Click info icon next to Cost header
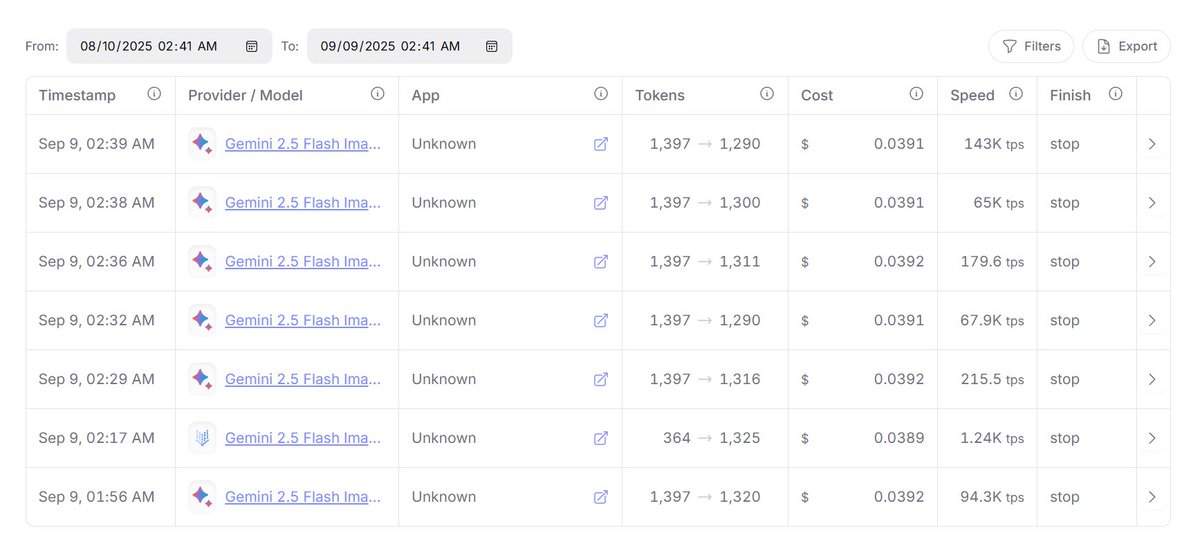This screenshot has height=553, width=1200. [x=916, y=94]
